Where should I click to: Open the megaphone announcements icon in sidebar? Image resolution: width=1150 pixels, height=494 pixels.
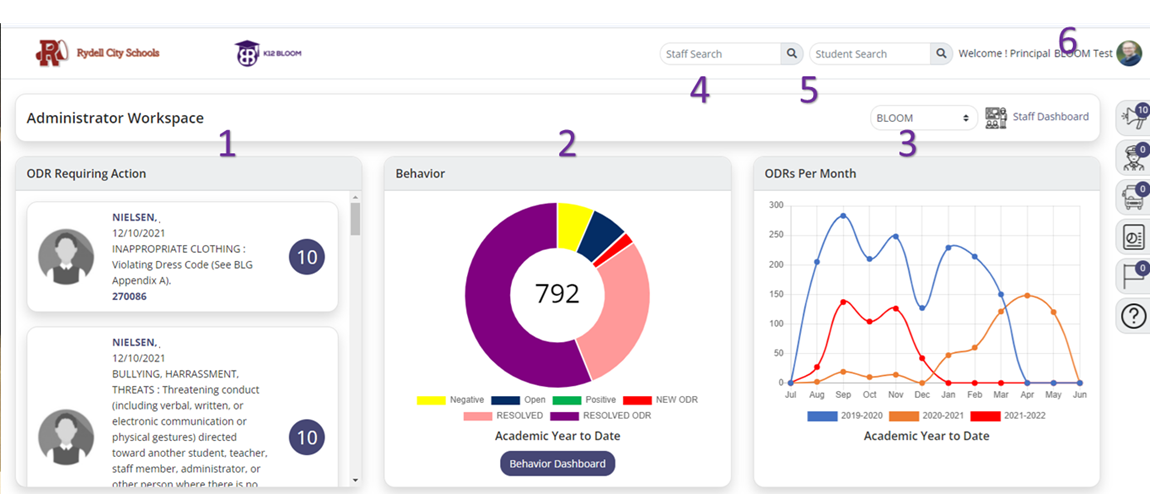(x=1133, y=117)
